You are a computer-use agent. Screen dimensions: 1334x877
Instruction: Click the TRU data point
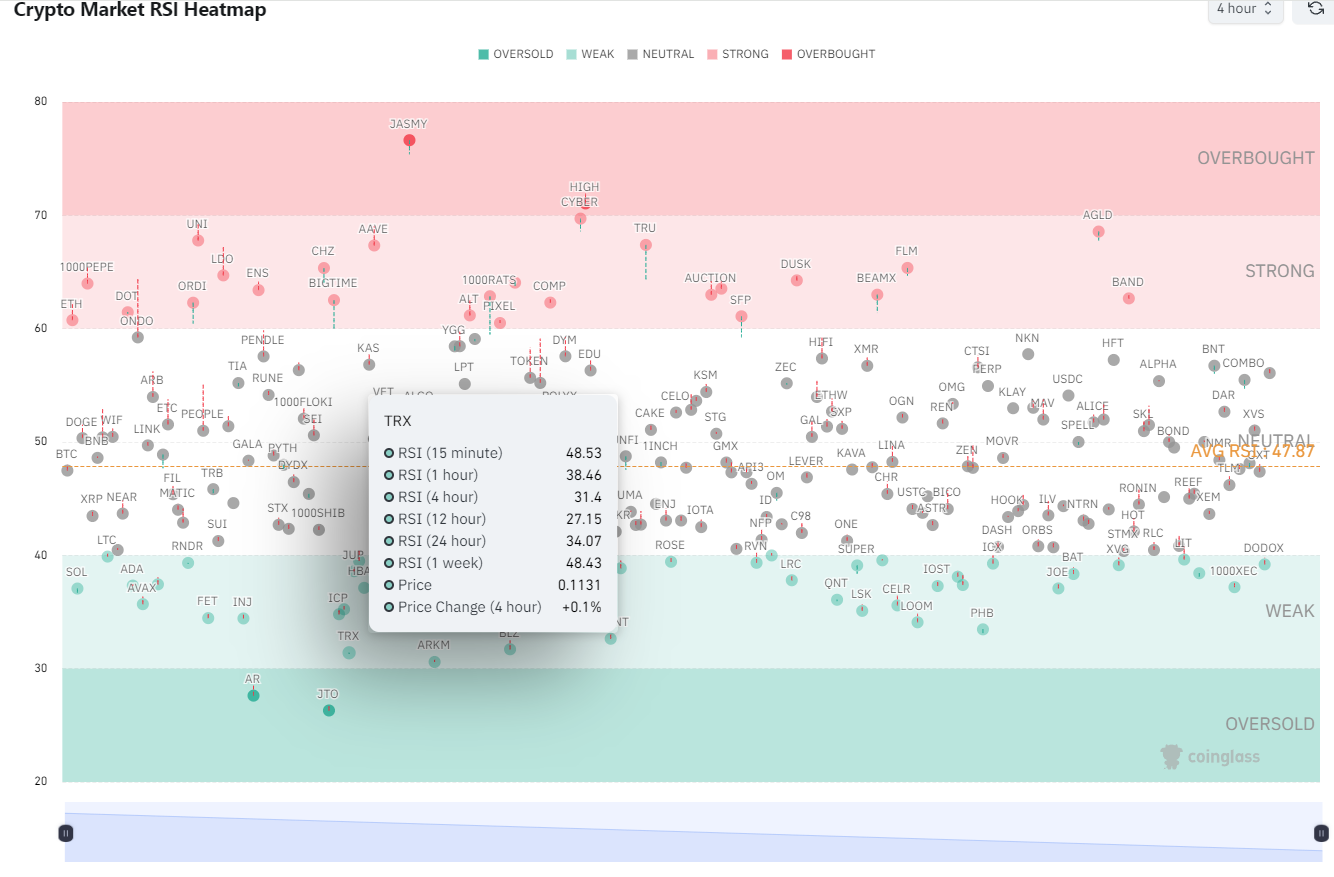646,245
